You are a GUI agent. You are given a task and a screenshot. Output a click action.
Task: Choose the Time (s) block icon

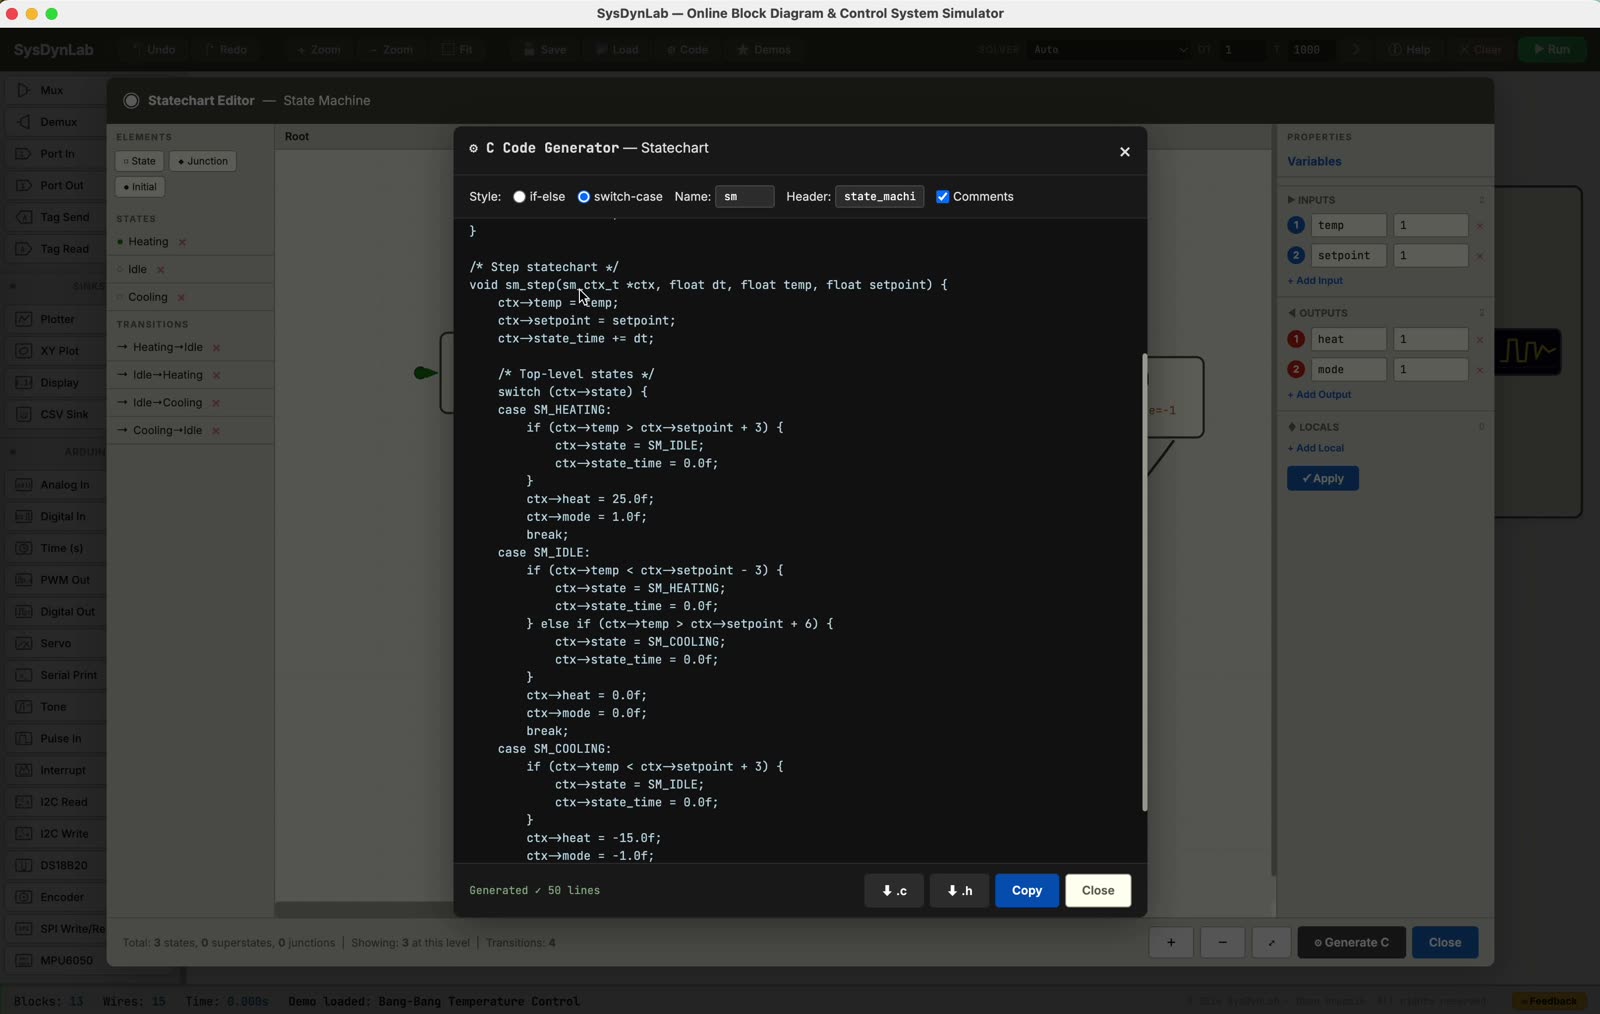(23, 548)
